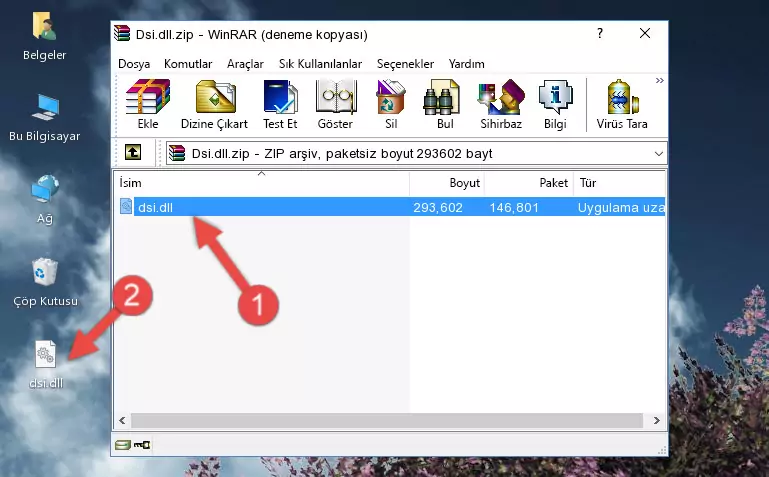
Task: Click the 293,602 size value
Action: coord(437,207)
